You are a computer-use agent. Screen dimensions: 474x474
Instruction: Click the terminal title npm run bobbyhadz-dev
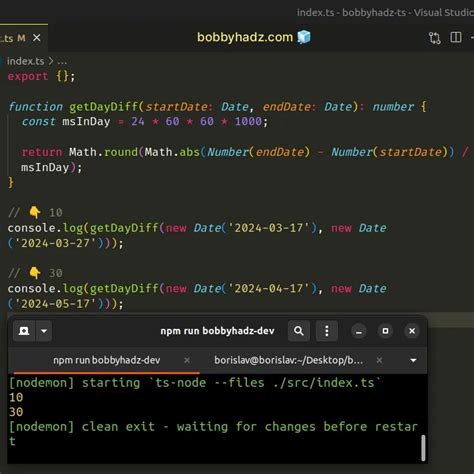(x=217, y=331)
